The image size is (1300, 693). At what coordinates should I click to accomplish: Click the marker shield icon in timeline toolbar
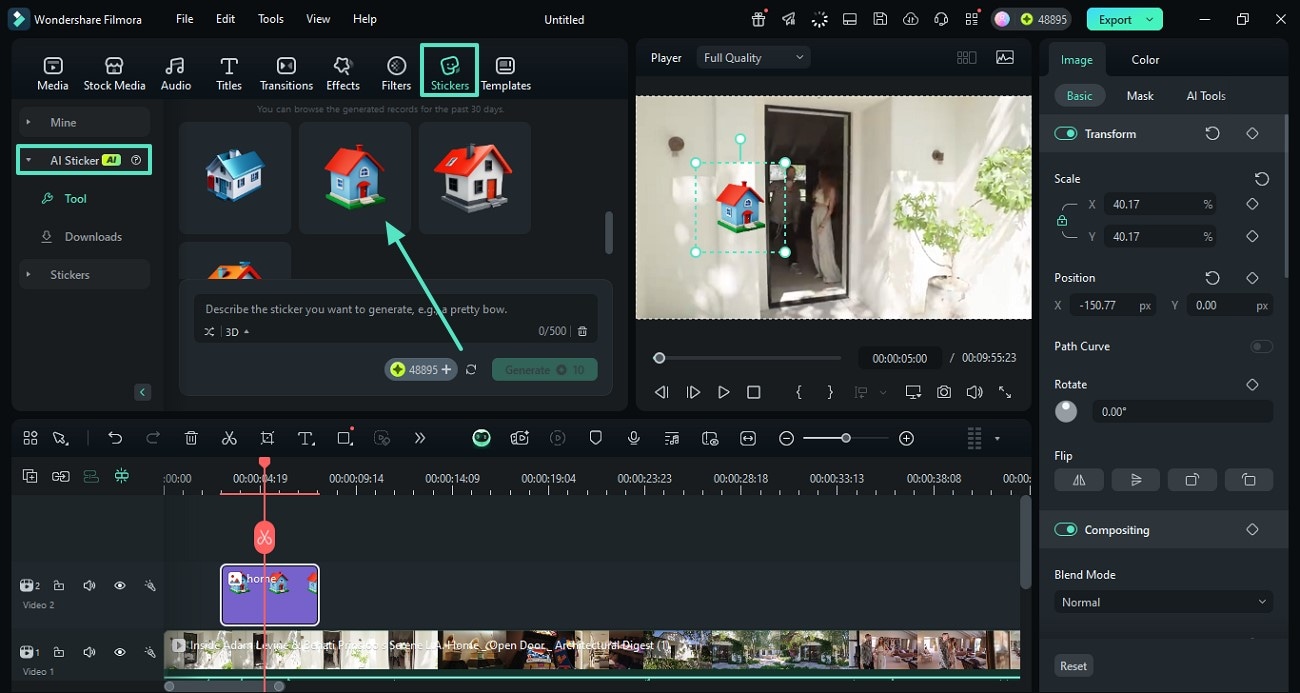coord(595,438)
